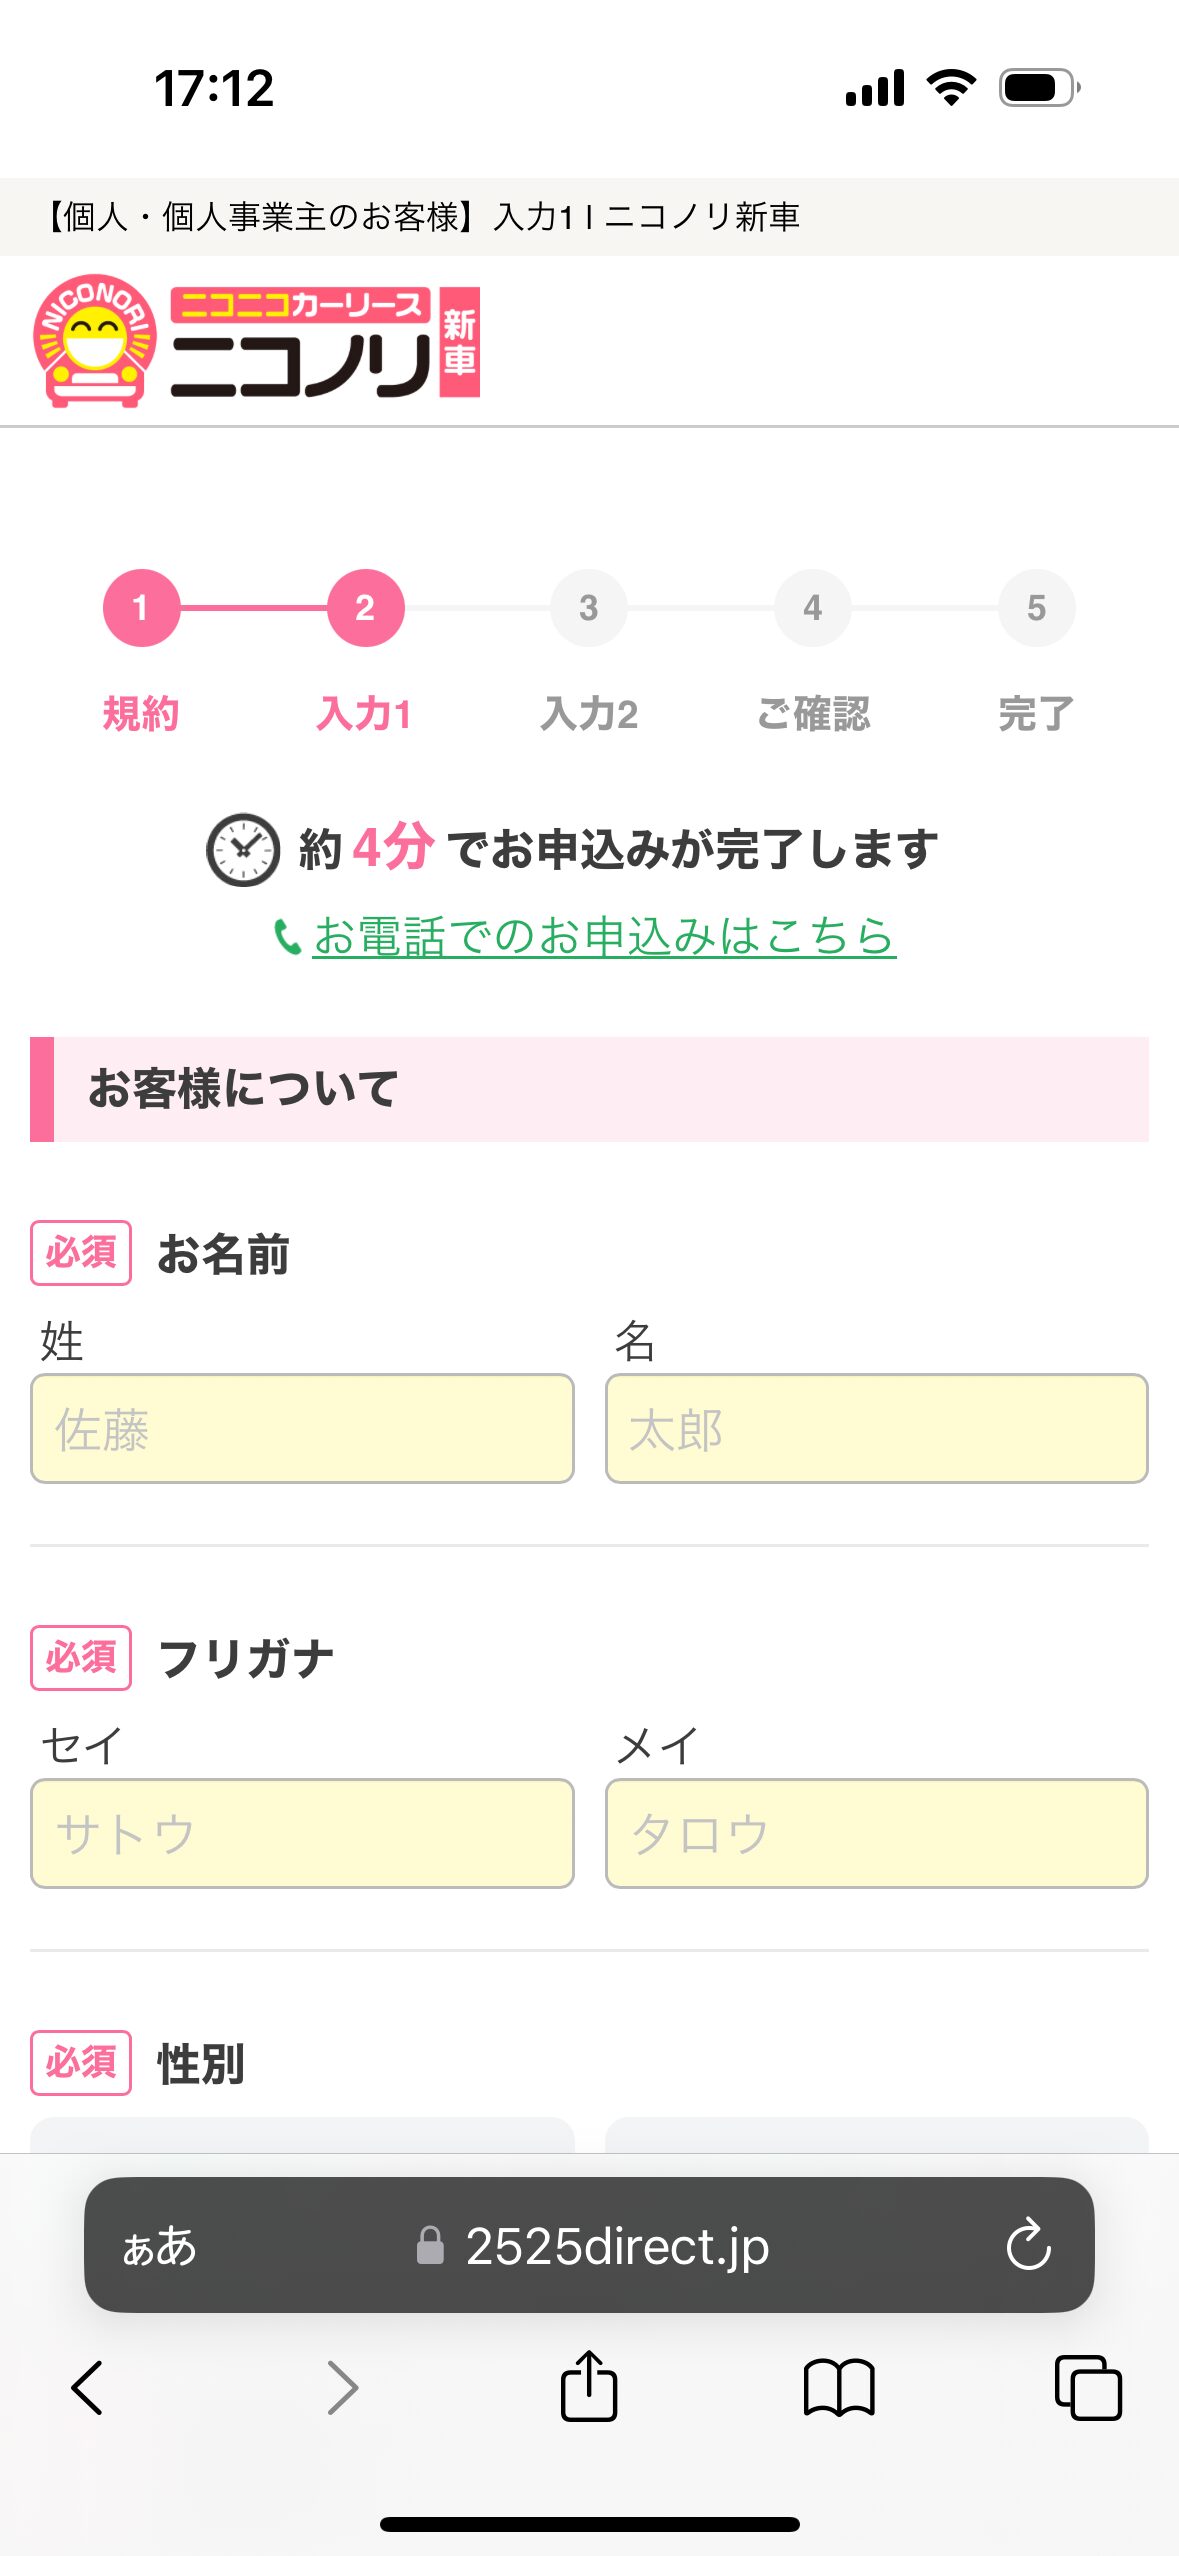Tap the green phone icon

(x=287, y=937)
